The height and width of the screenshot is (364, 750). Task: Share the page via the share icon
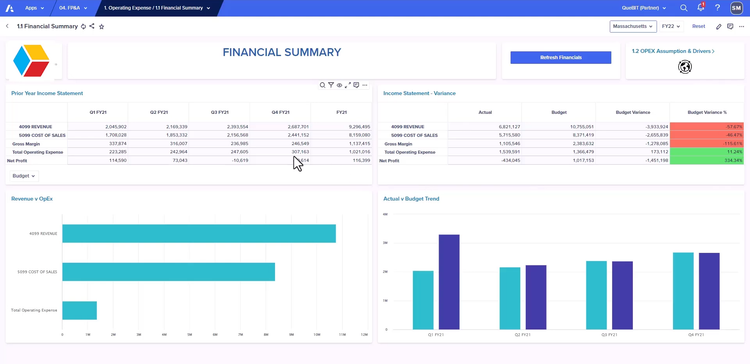92,26
